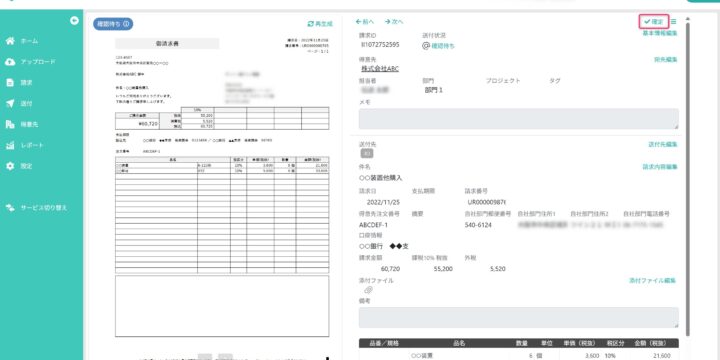The width and height of the screenshot is (720, 360).
Task: Click the 基本情報編集 edit link
Action: point(660,33)
